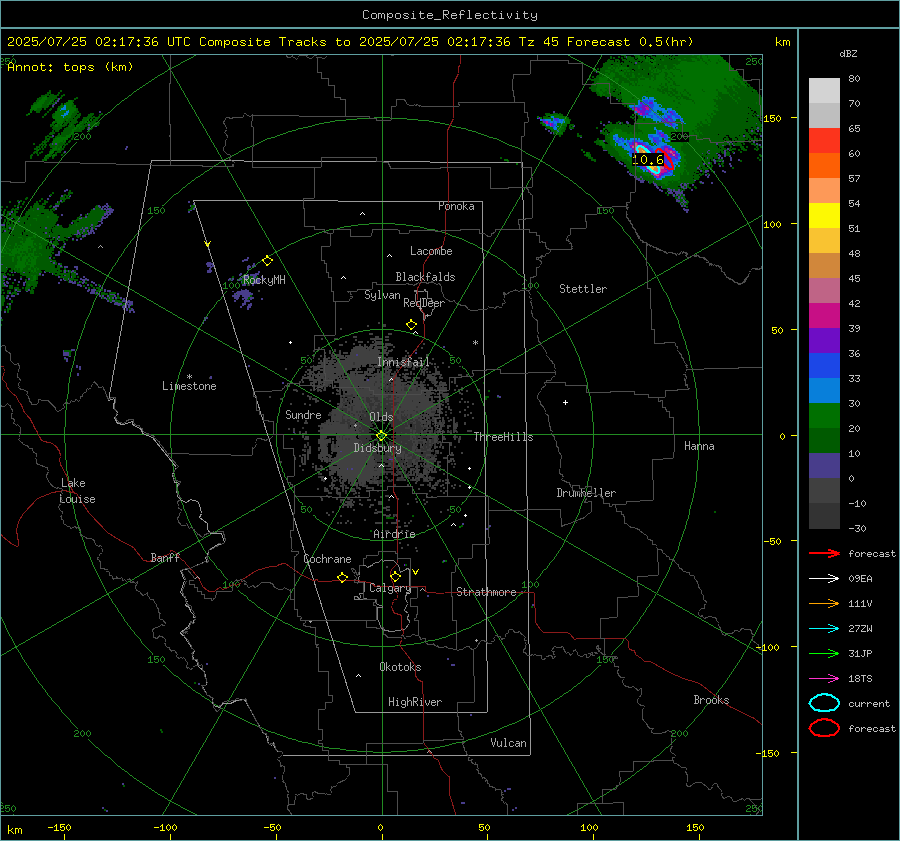The height and width of the screenshot is (841, 900).
Task: Click the red forecast arrow in legend
Action: [824, 553]
